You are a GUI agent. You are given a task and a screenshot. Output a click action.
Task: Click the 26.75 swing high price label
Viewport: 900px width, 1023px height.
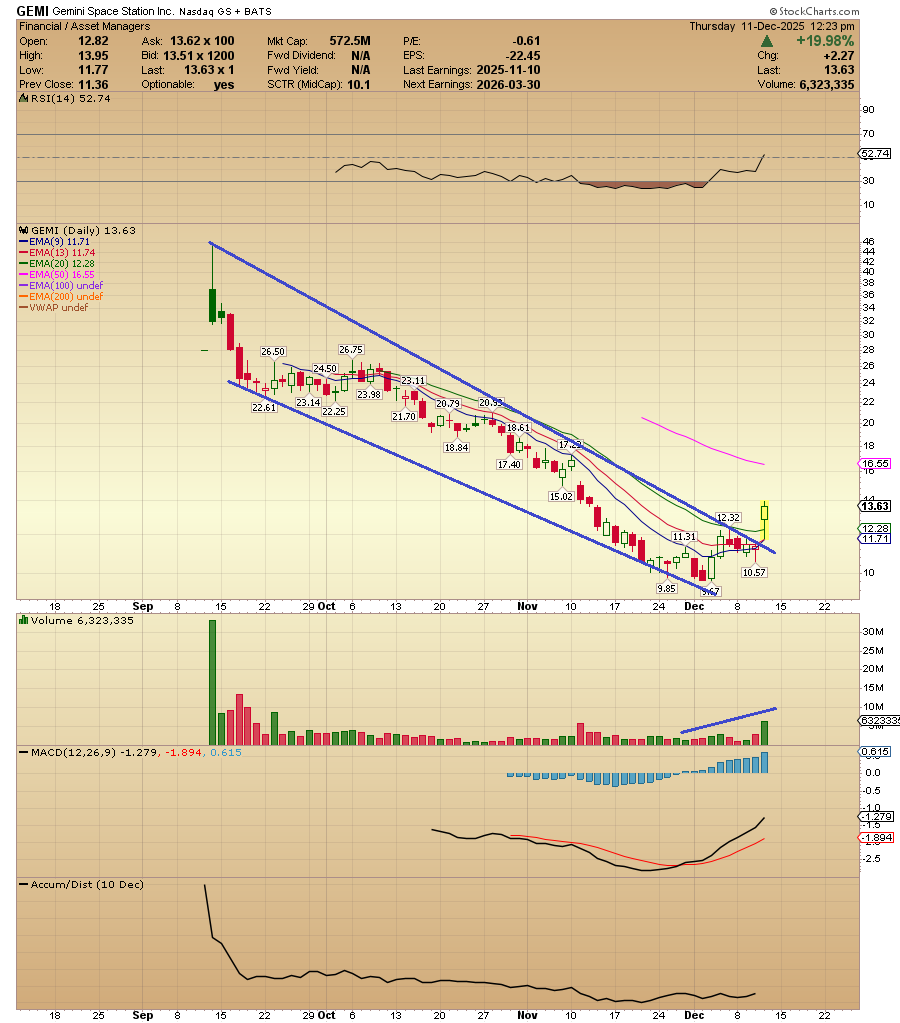point(350,350)
